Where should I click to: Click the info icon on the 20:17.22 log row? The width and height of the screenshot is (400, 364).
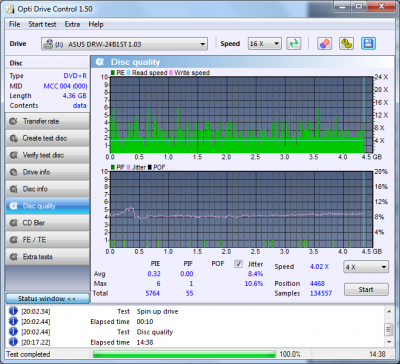(x=13, y=342)
